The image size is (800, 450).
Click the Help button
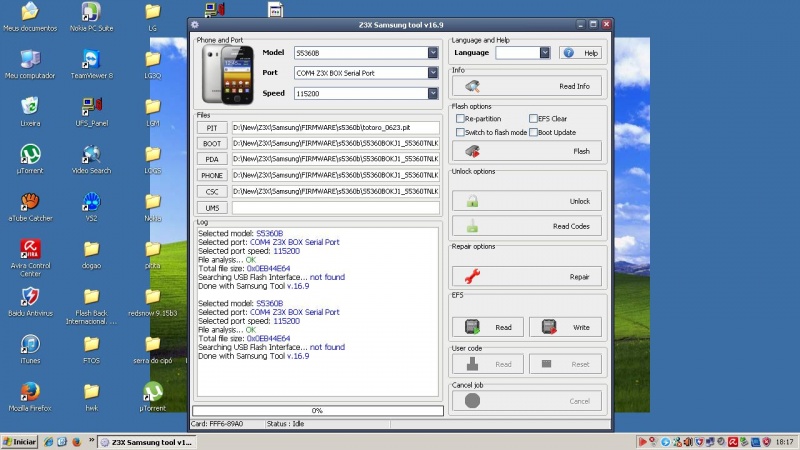point(581,53)
